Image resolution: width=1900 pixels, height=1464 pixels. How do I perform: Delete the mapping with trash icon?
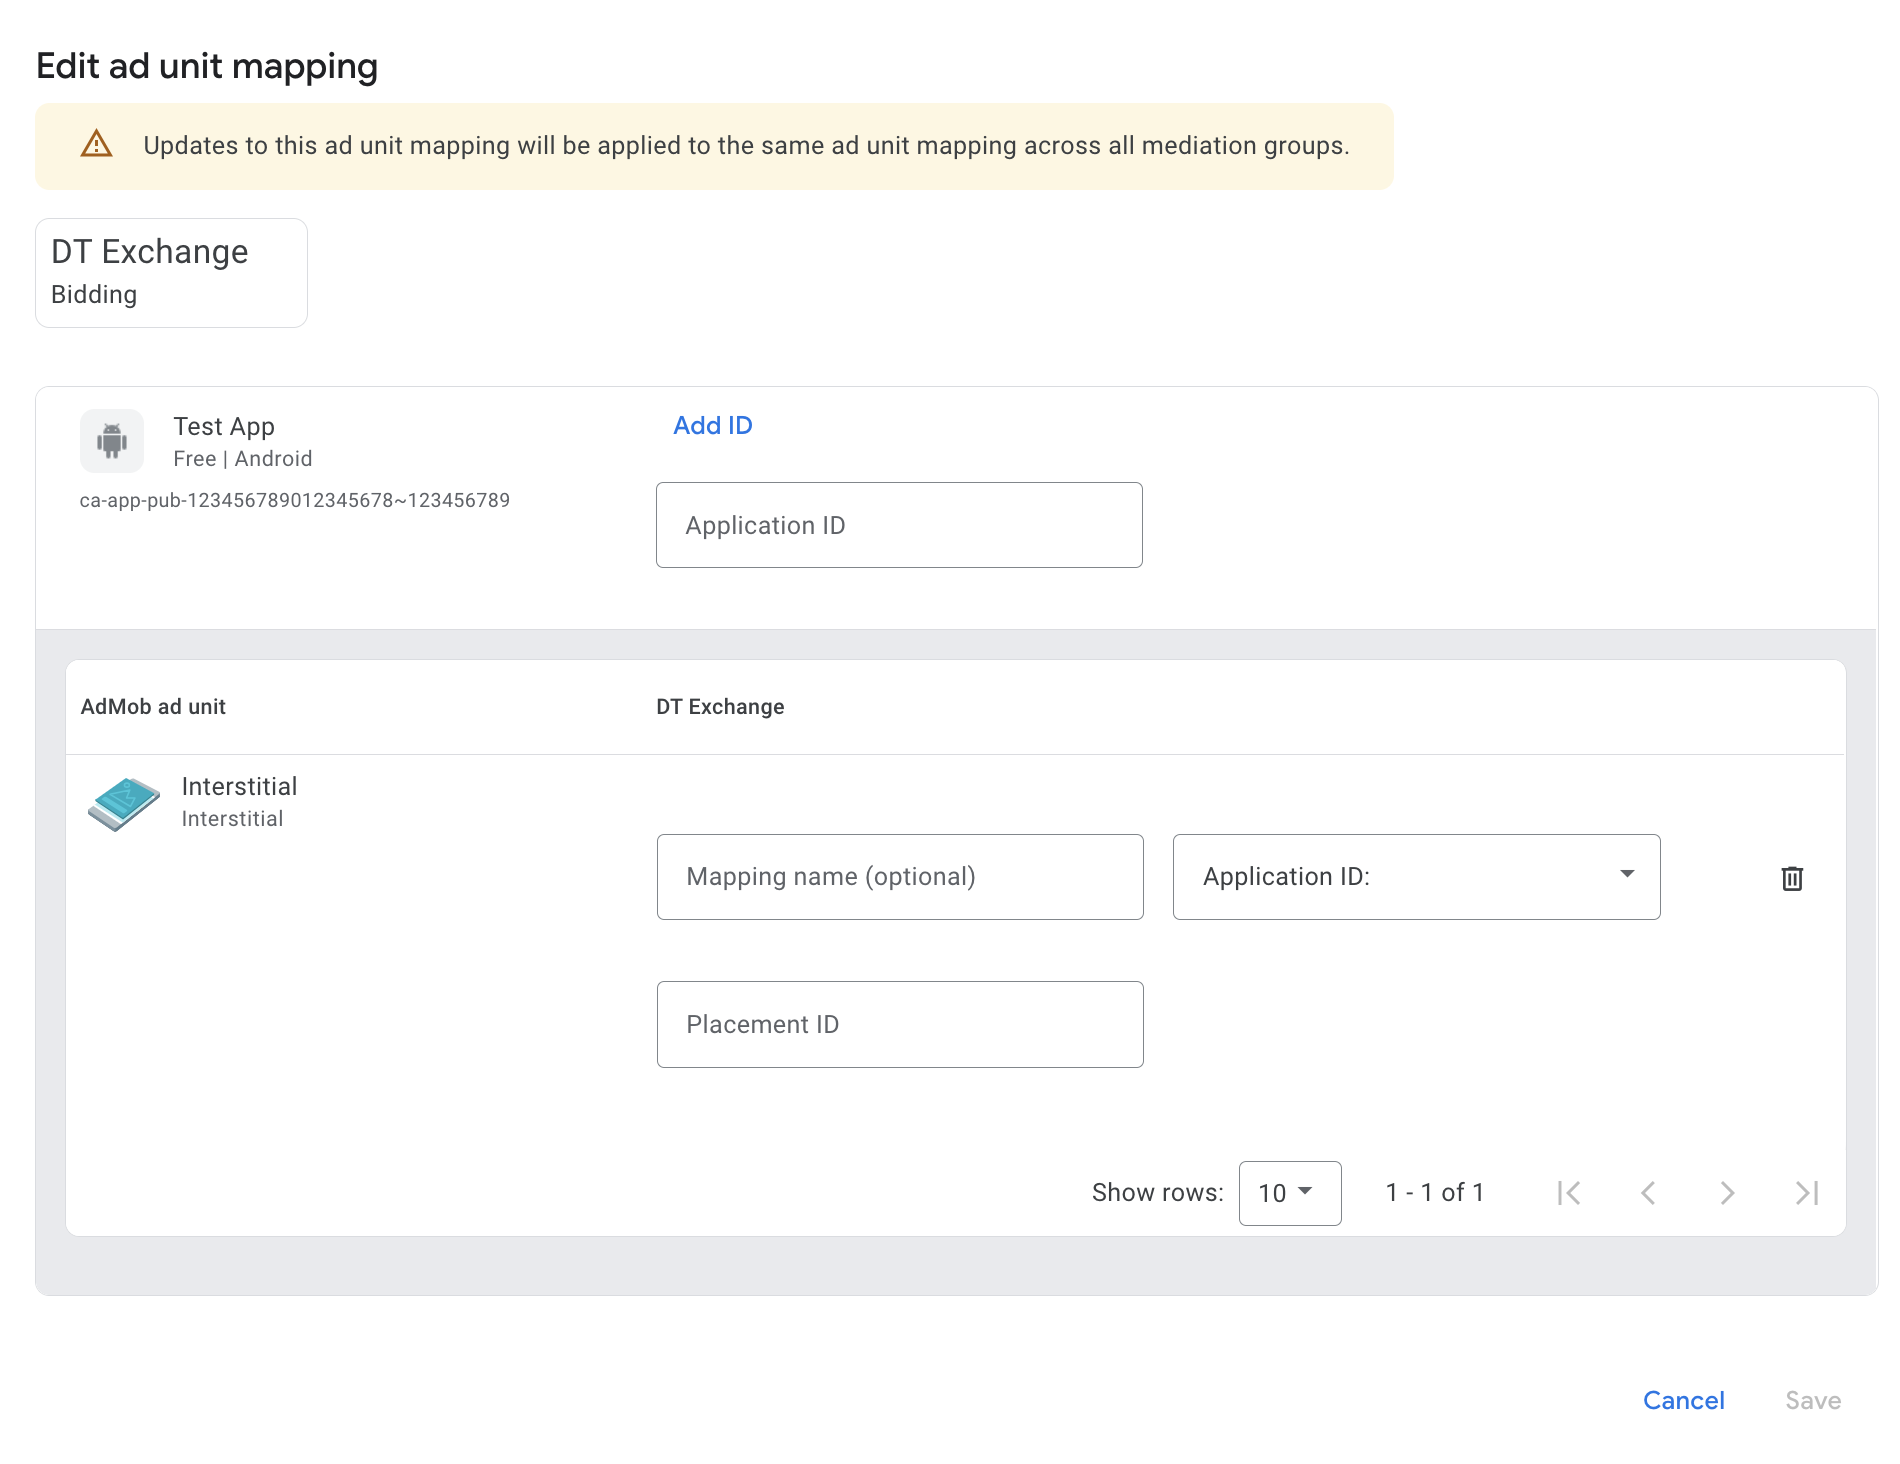[x=1791, y=878]
